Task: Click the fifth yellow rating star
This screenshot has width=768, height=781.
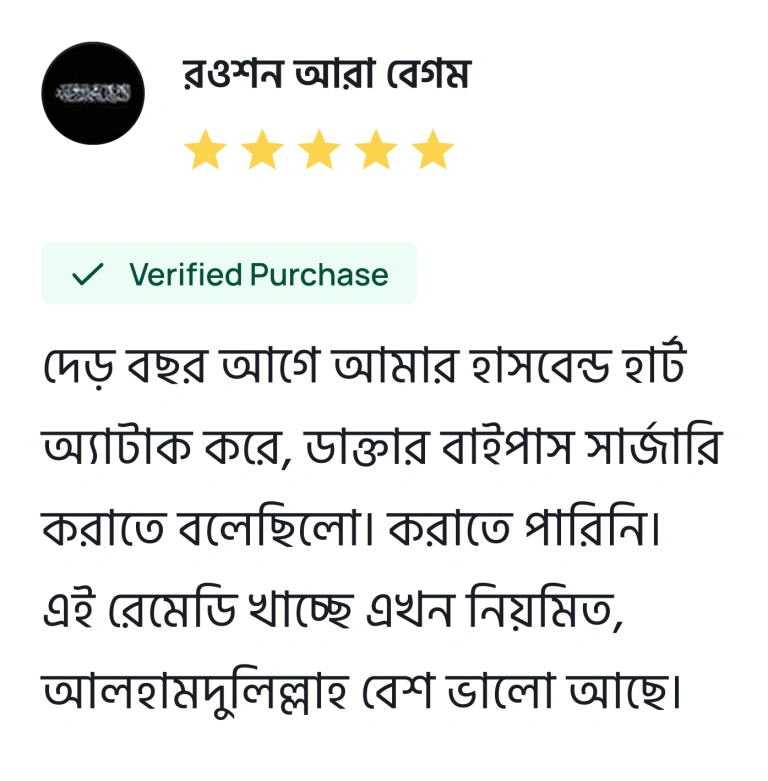Action: coord(433,149)
